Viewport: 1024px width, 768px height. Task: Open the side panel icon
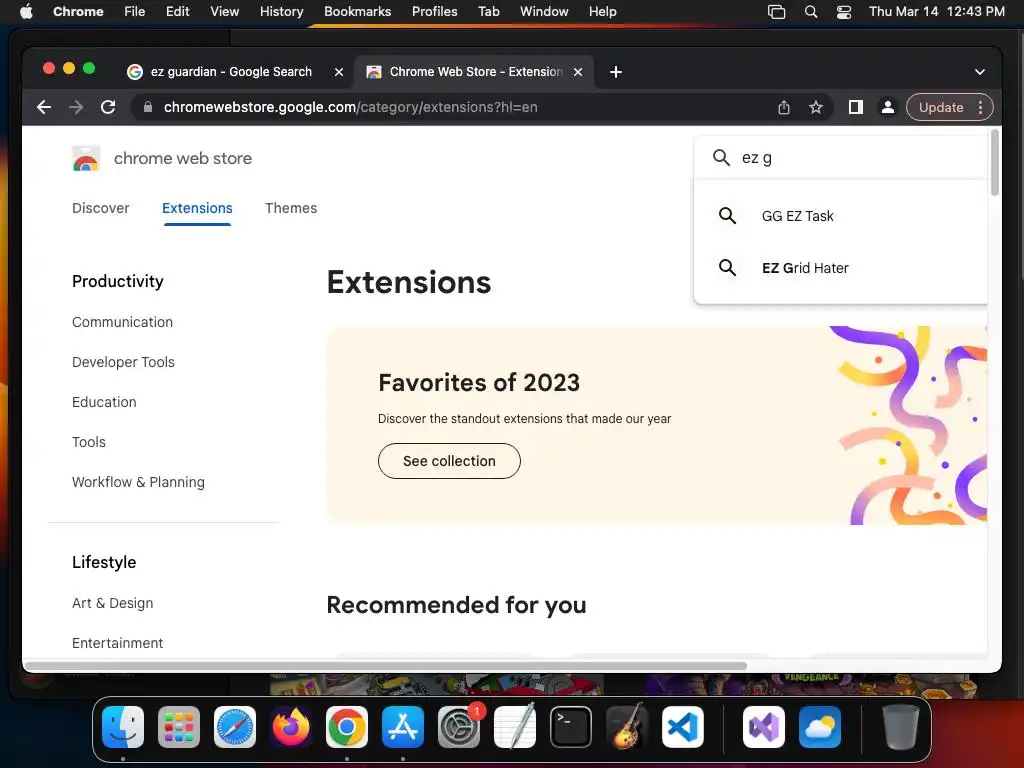(856, 107)
